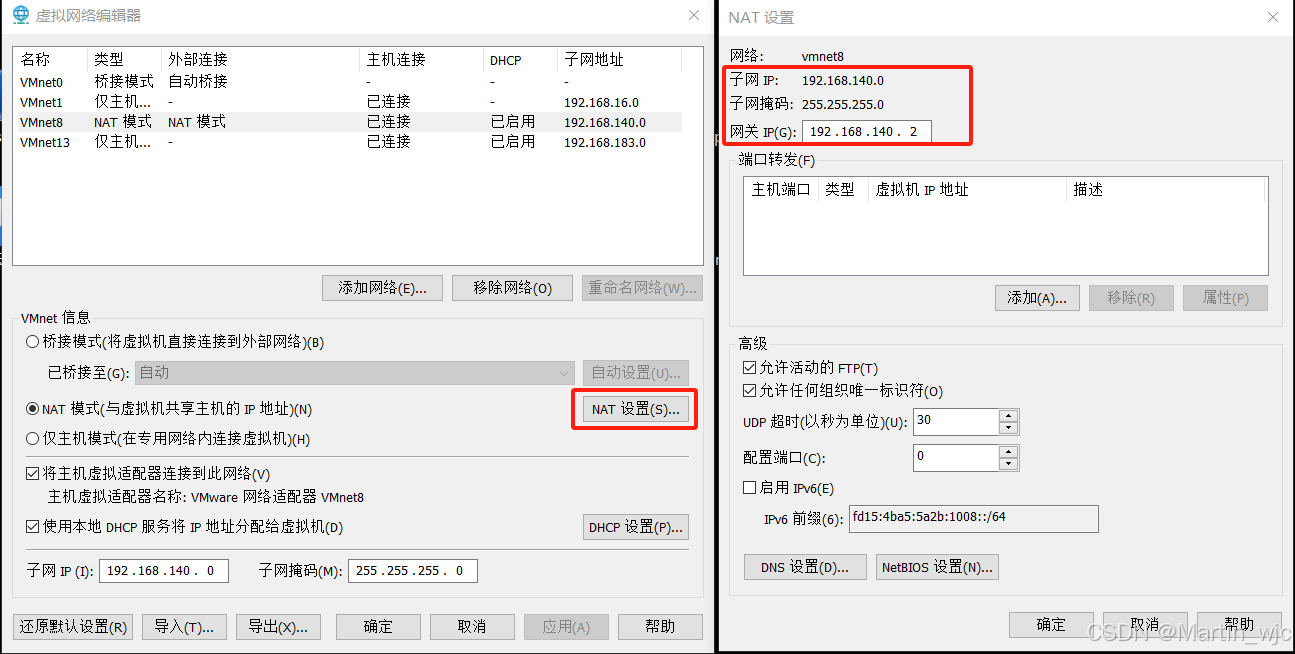The width and height of the screenshot is (1295, 654).
Task: Click 属性(P) in port forwarding section
Action: coord(1225,298)
